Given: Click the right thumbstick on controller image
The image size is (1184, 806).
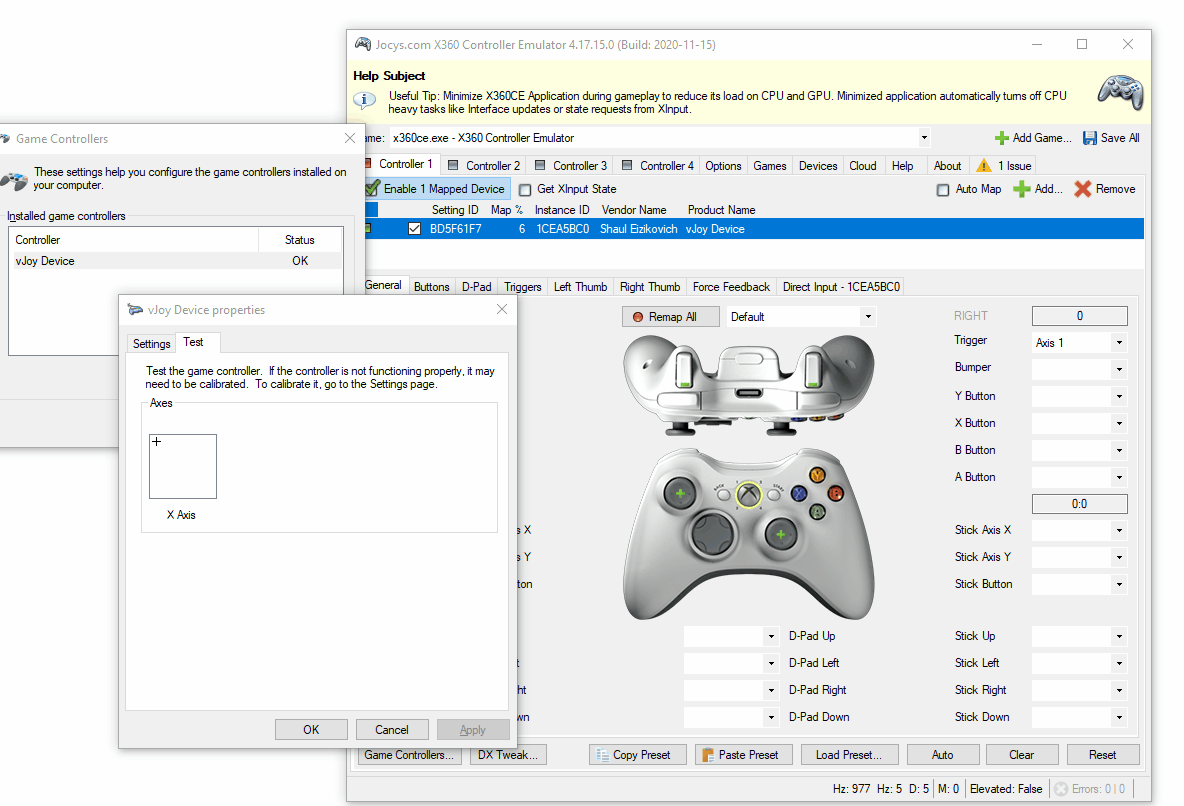Looking at the screenshot, I should point(780,534).
